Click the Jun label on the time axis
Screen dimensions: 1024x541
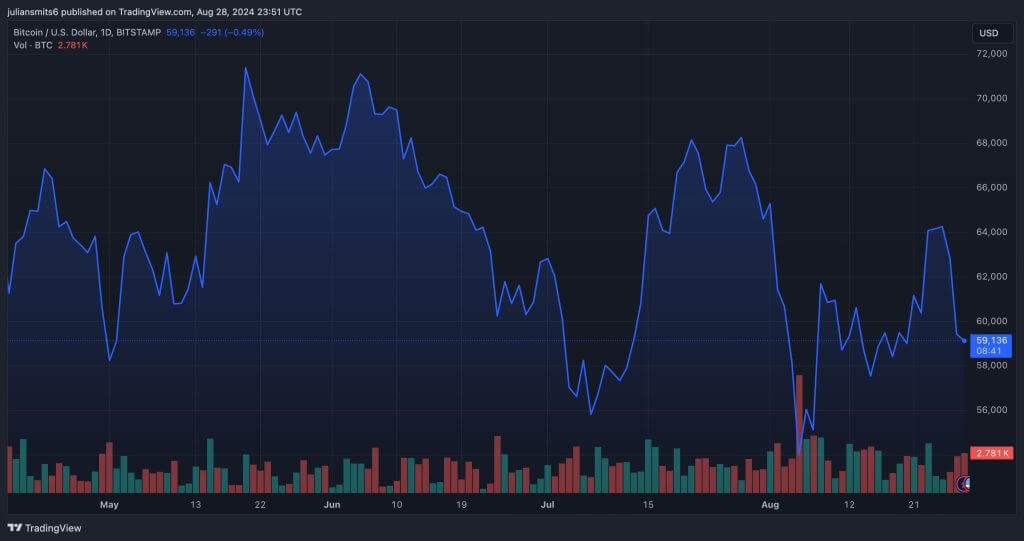coord(333,505)
